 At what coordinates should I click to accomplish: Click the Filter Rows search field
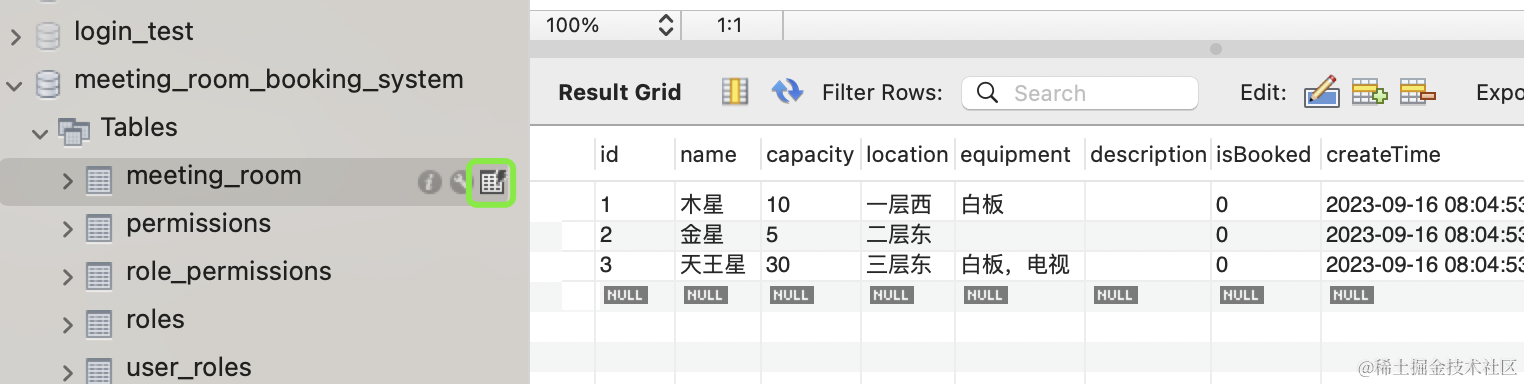pos(1080,93)
